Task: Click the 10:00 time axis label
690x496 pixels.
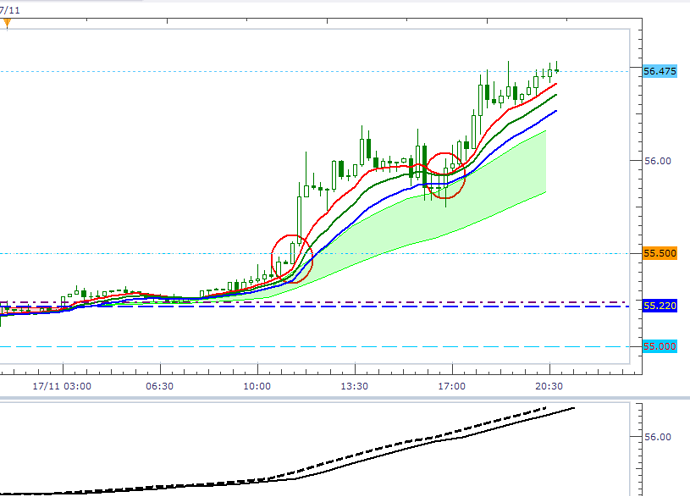Action: (x=257, y=386)
